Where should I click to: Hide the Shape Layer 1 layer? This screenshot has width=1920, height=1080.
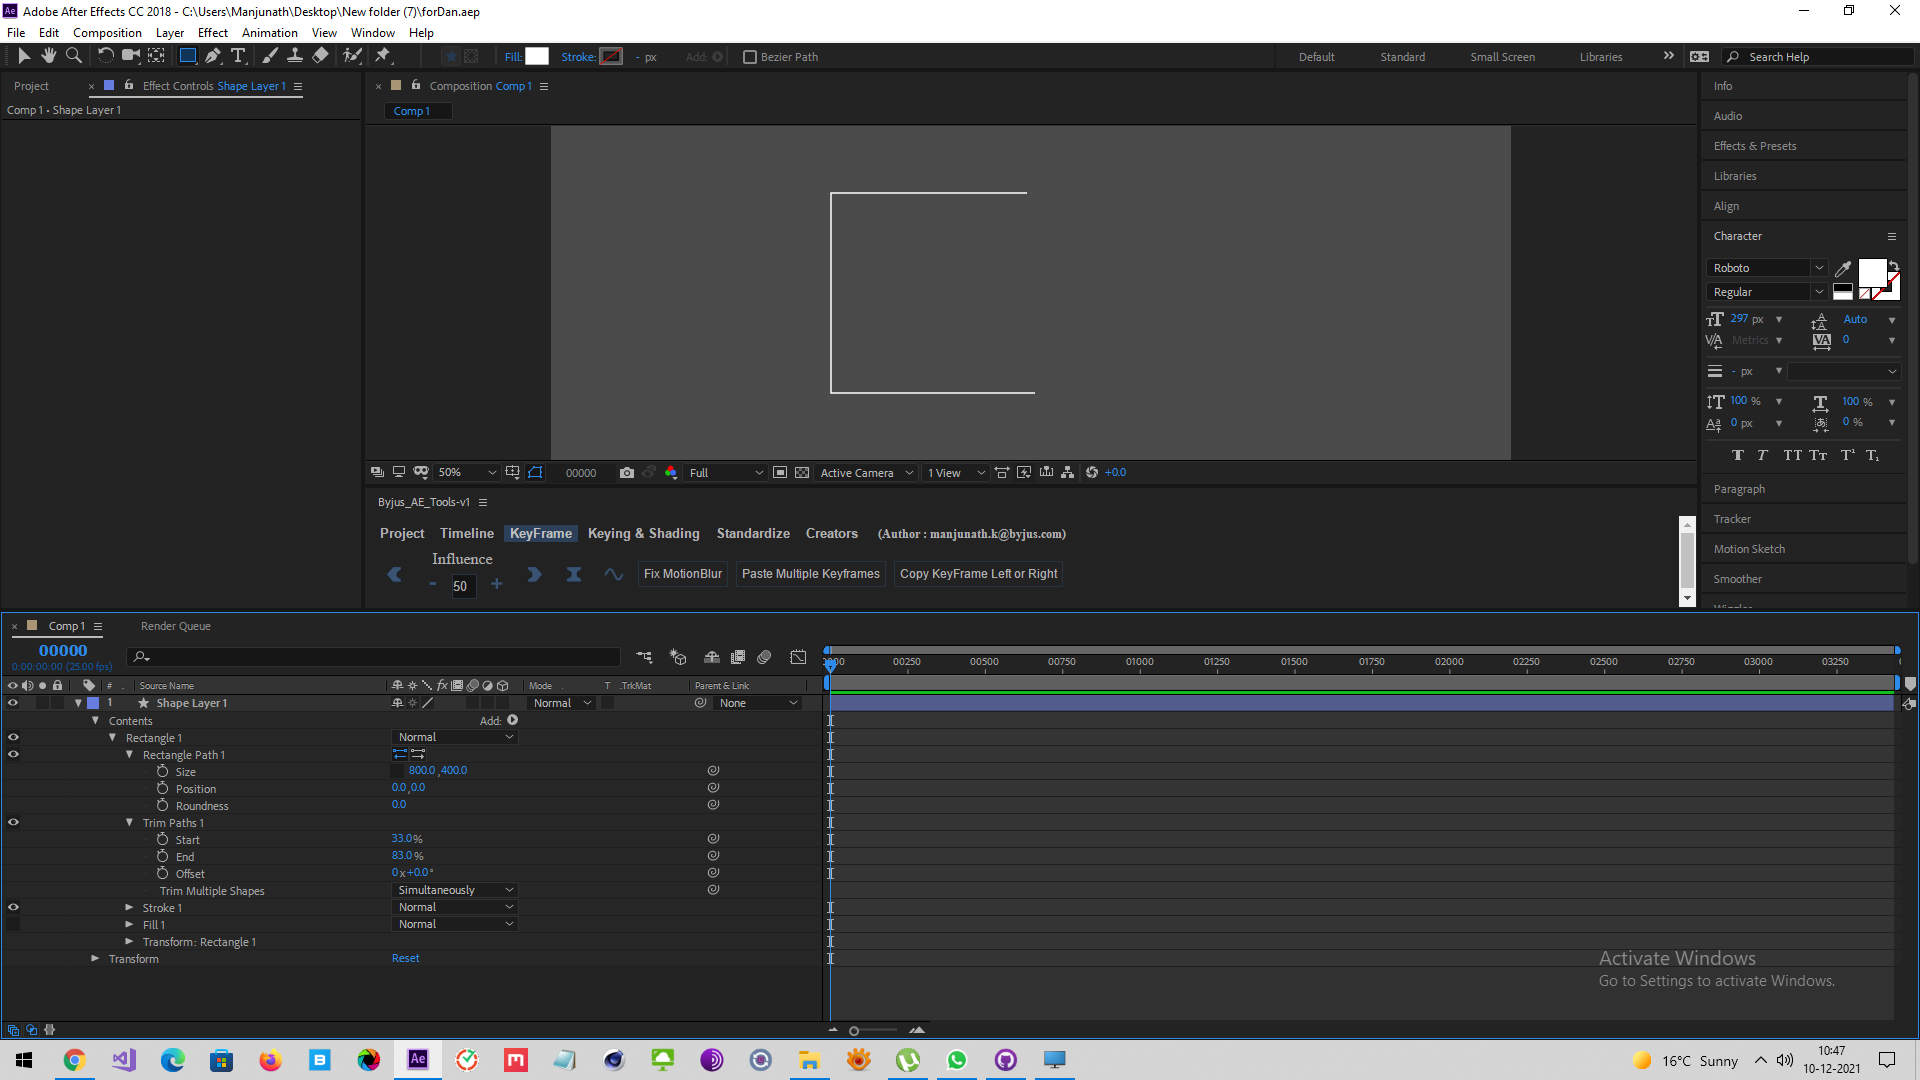pos(13,703)
